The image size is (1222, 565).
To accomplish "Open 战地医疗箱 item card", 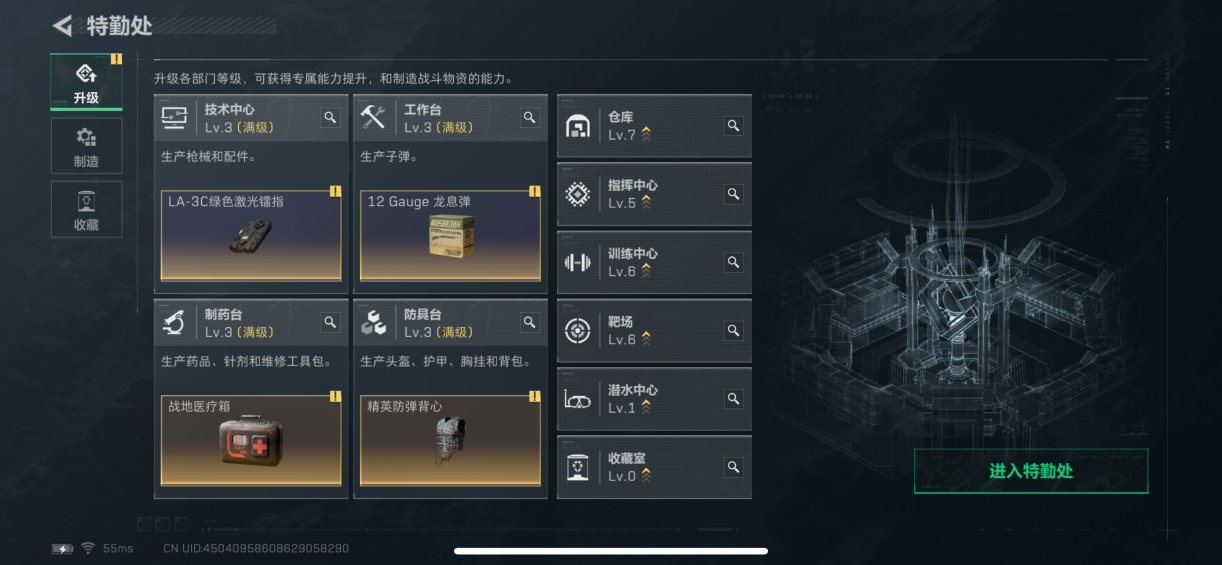I will point(251,440).
